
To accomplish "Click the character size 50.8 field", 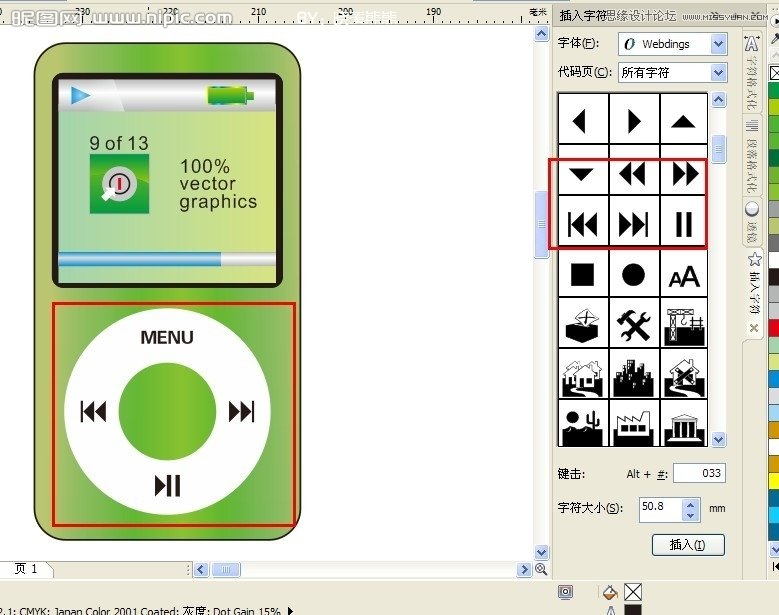I will [x=660, y=508].
